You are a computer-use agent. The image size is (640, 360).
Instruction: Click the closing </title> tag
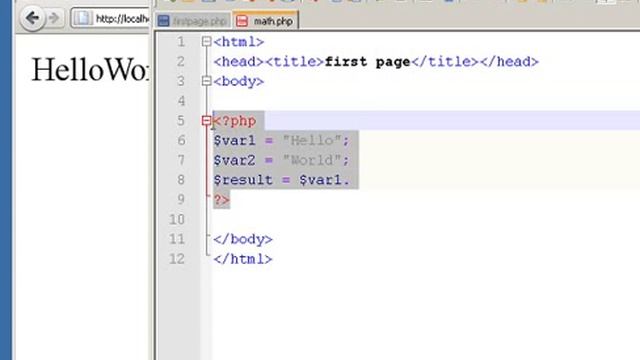pyautogui.click(x=445, y=62)
